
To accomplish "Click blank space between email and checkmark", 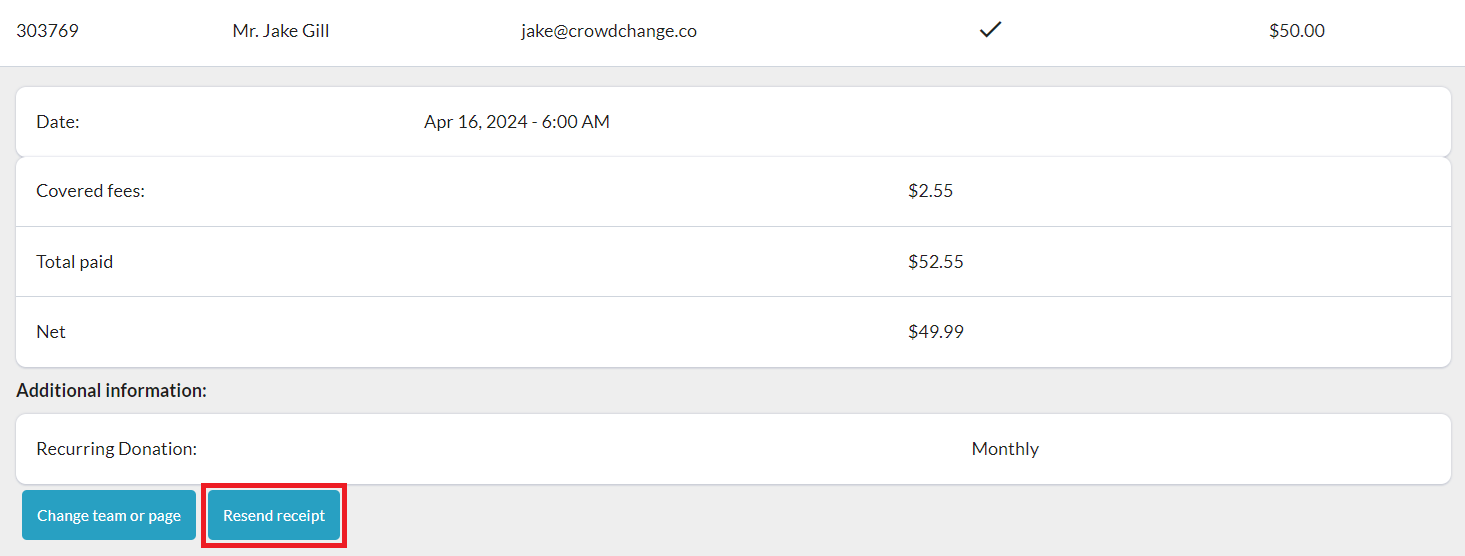I will pyautogui.click(x=840, y=31).
